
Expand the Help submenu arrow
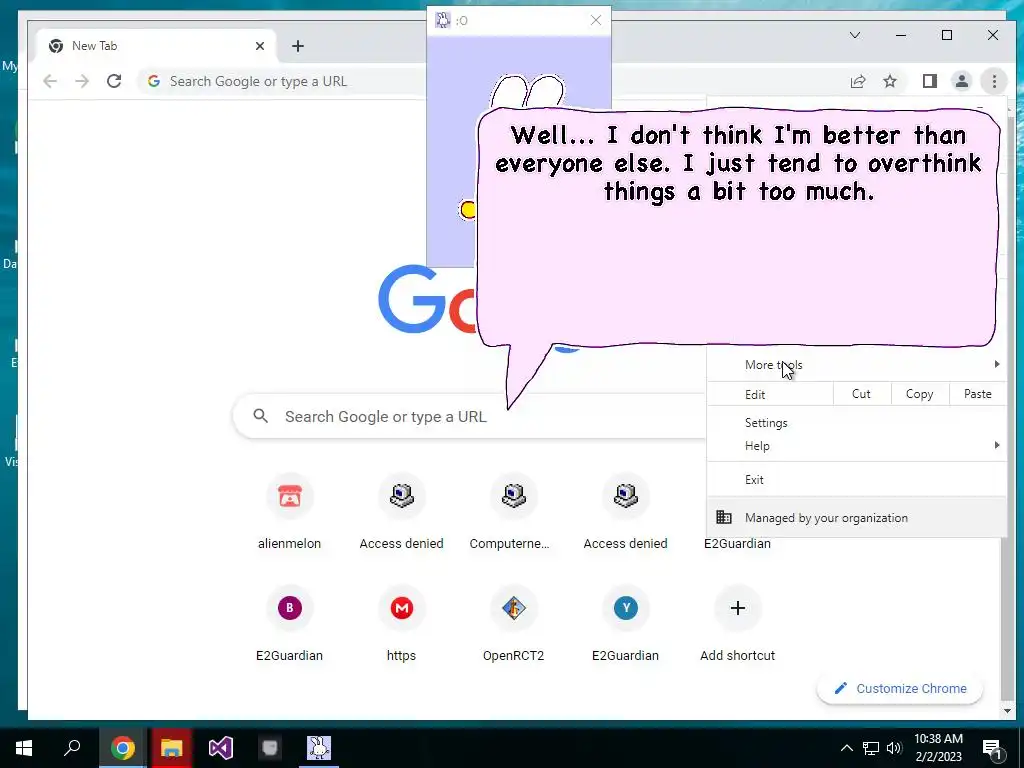click(997, 445)
